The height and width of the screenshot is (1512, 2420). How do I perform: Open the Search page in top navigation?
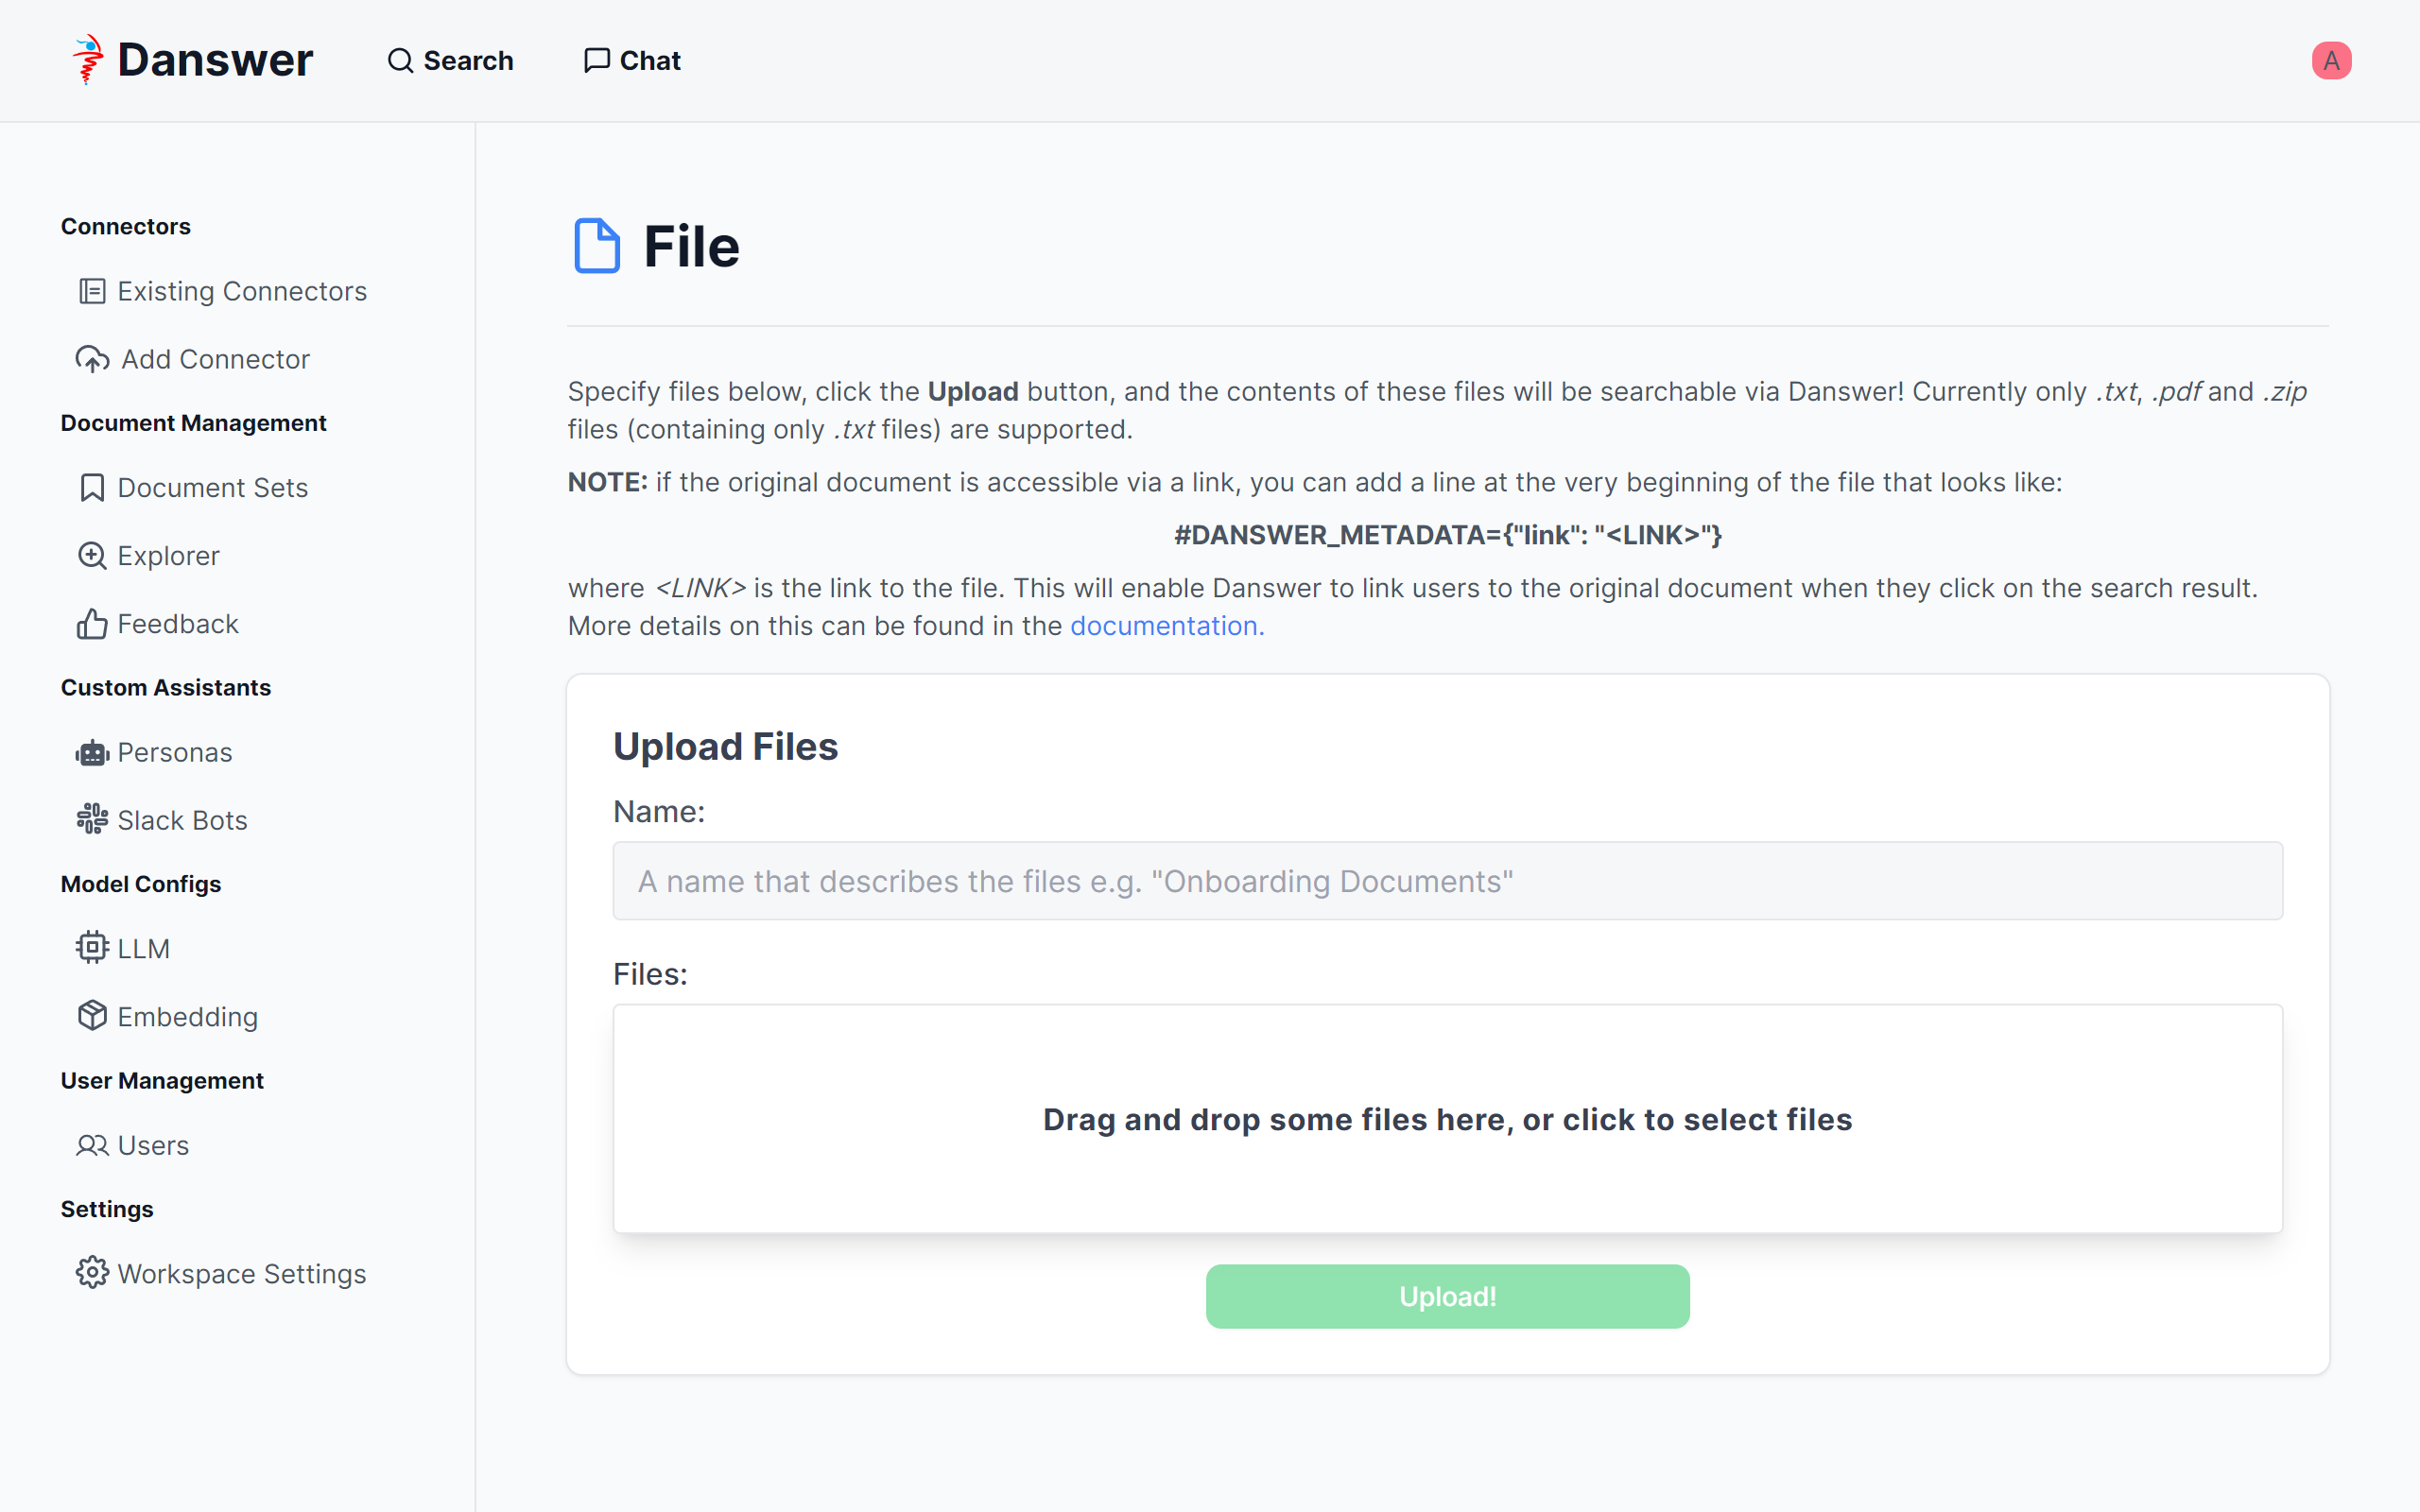click(x=450, y=61)
